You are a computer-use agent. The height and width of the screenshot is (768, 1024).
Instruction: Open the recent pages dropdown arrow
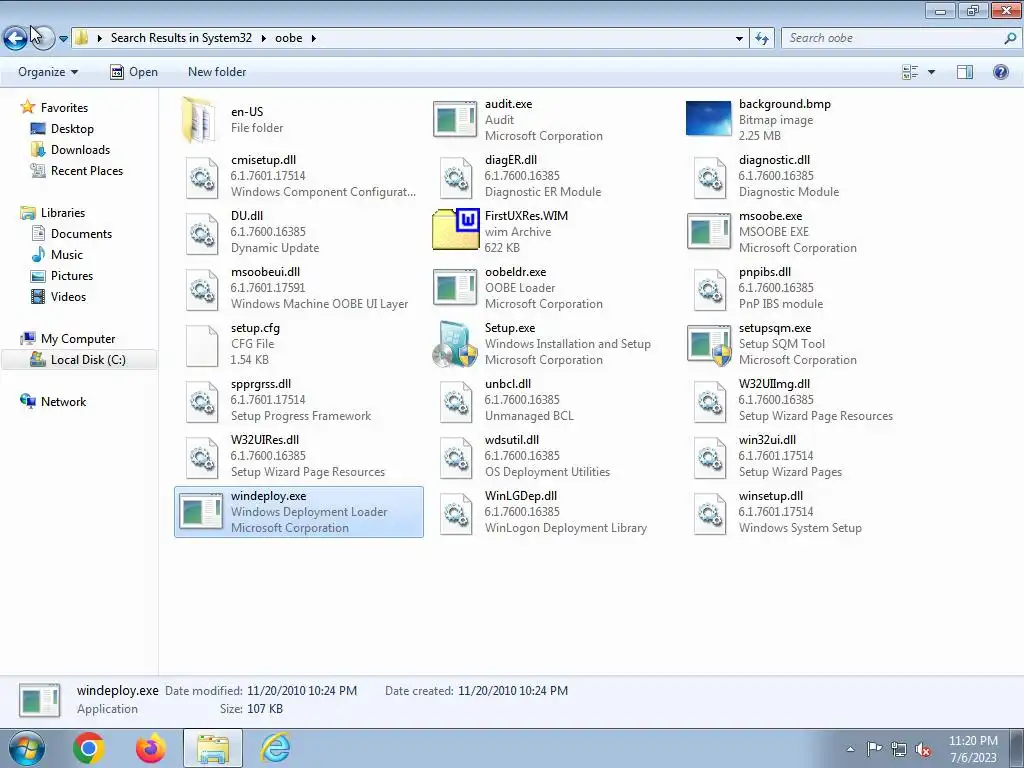(x=63, y=39)
